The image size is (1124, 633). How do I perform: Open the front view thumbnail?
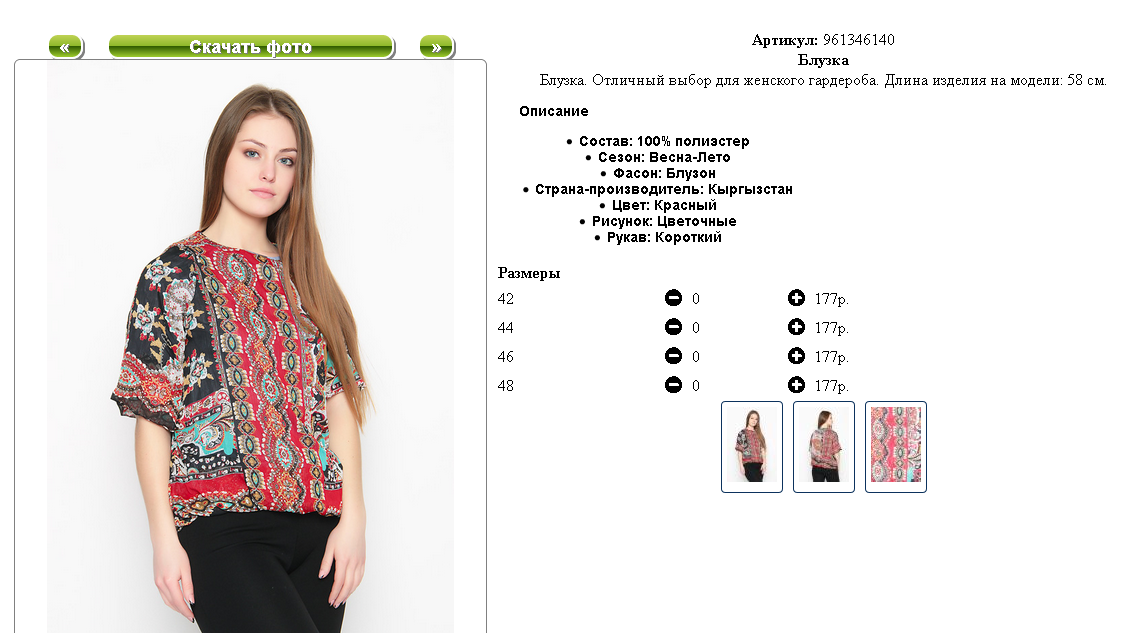[x=751, y=447]
